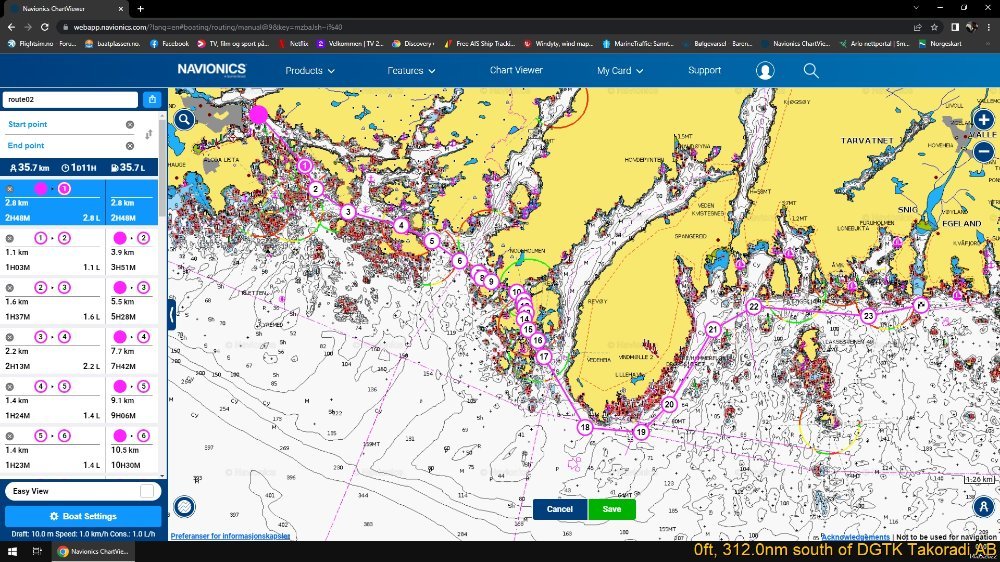Zoom in with the plus button
Viewport: 1000px width, 562px height.
pyautogui.click(x=983, y=119)
